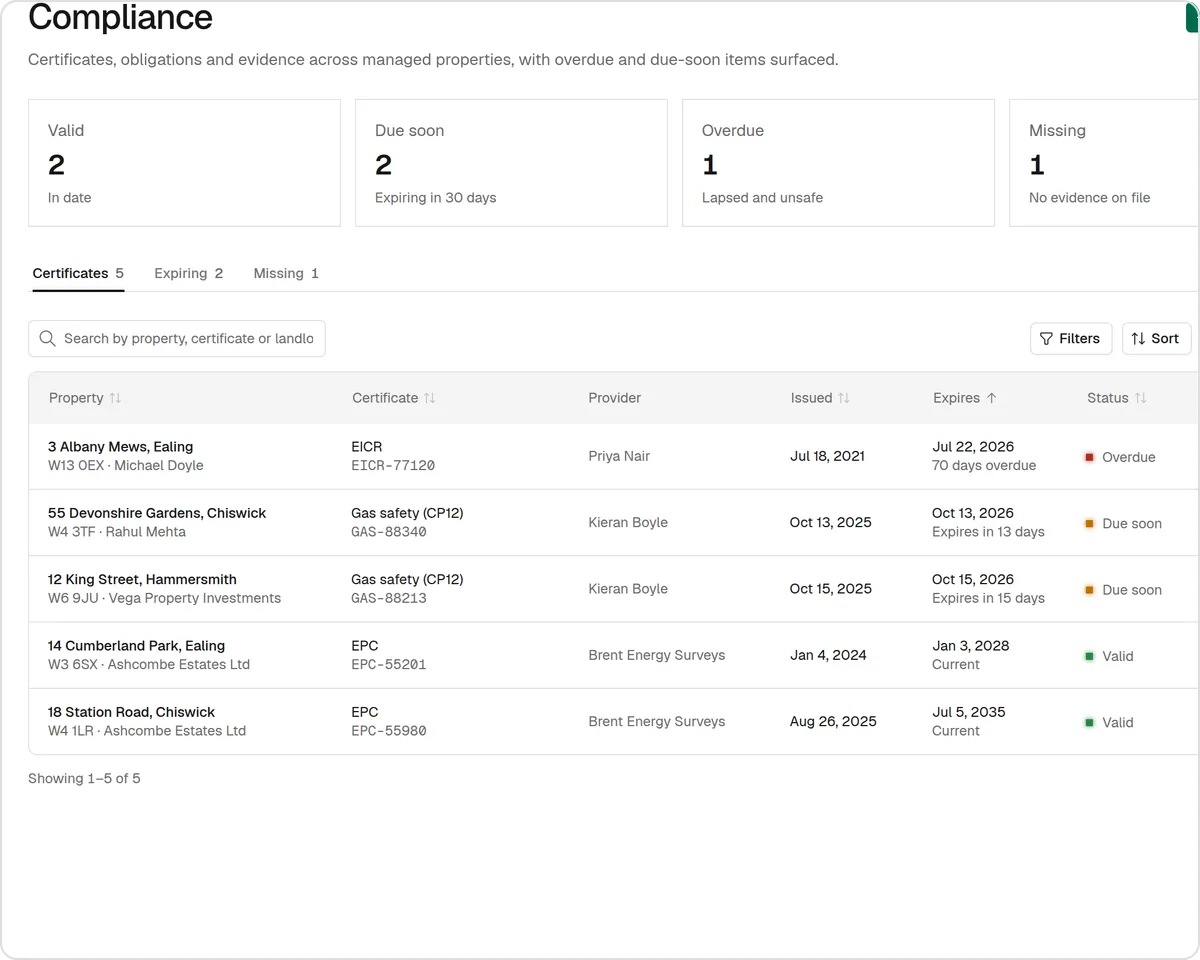Open 12 King Street, Hammersmith row
Viewport: 1200px width, 960px height.
614,589
